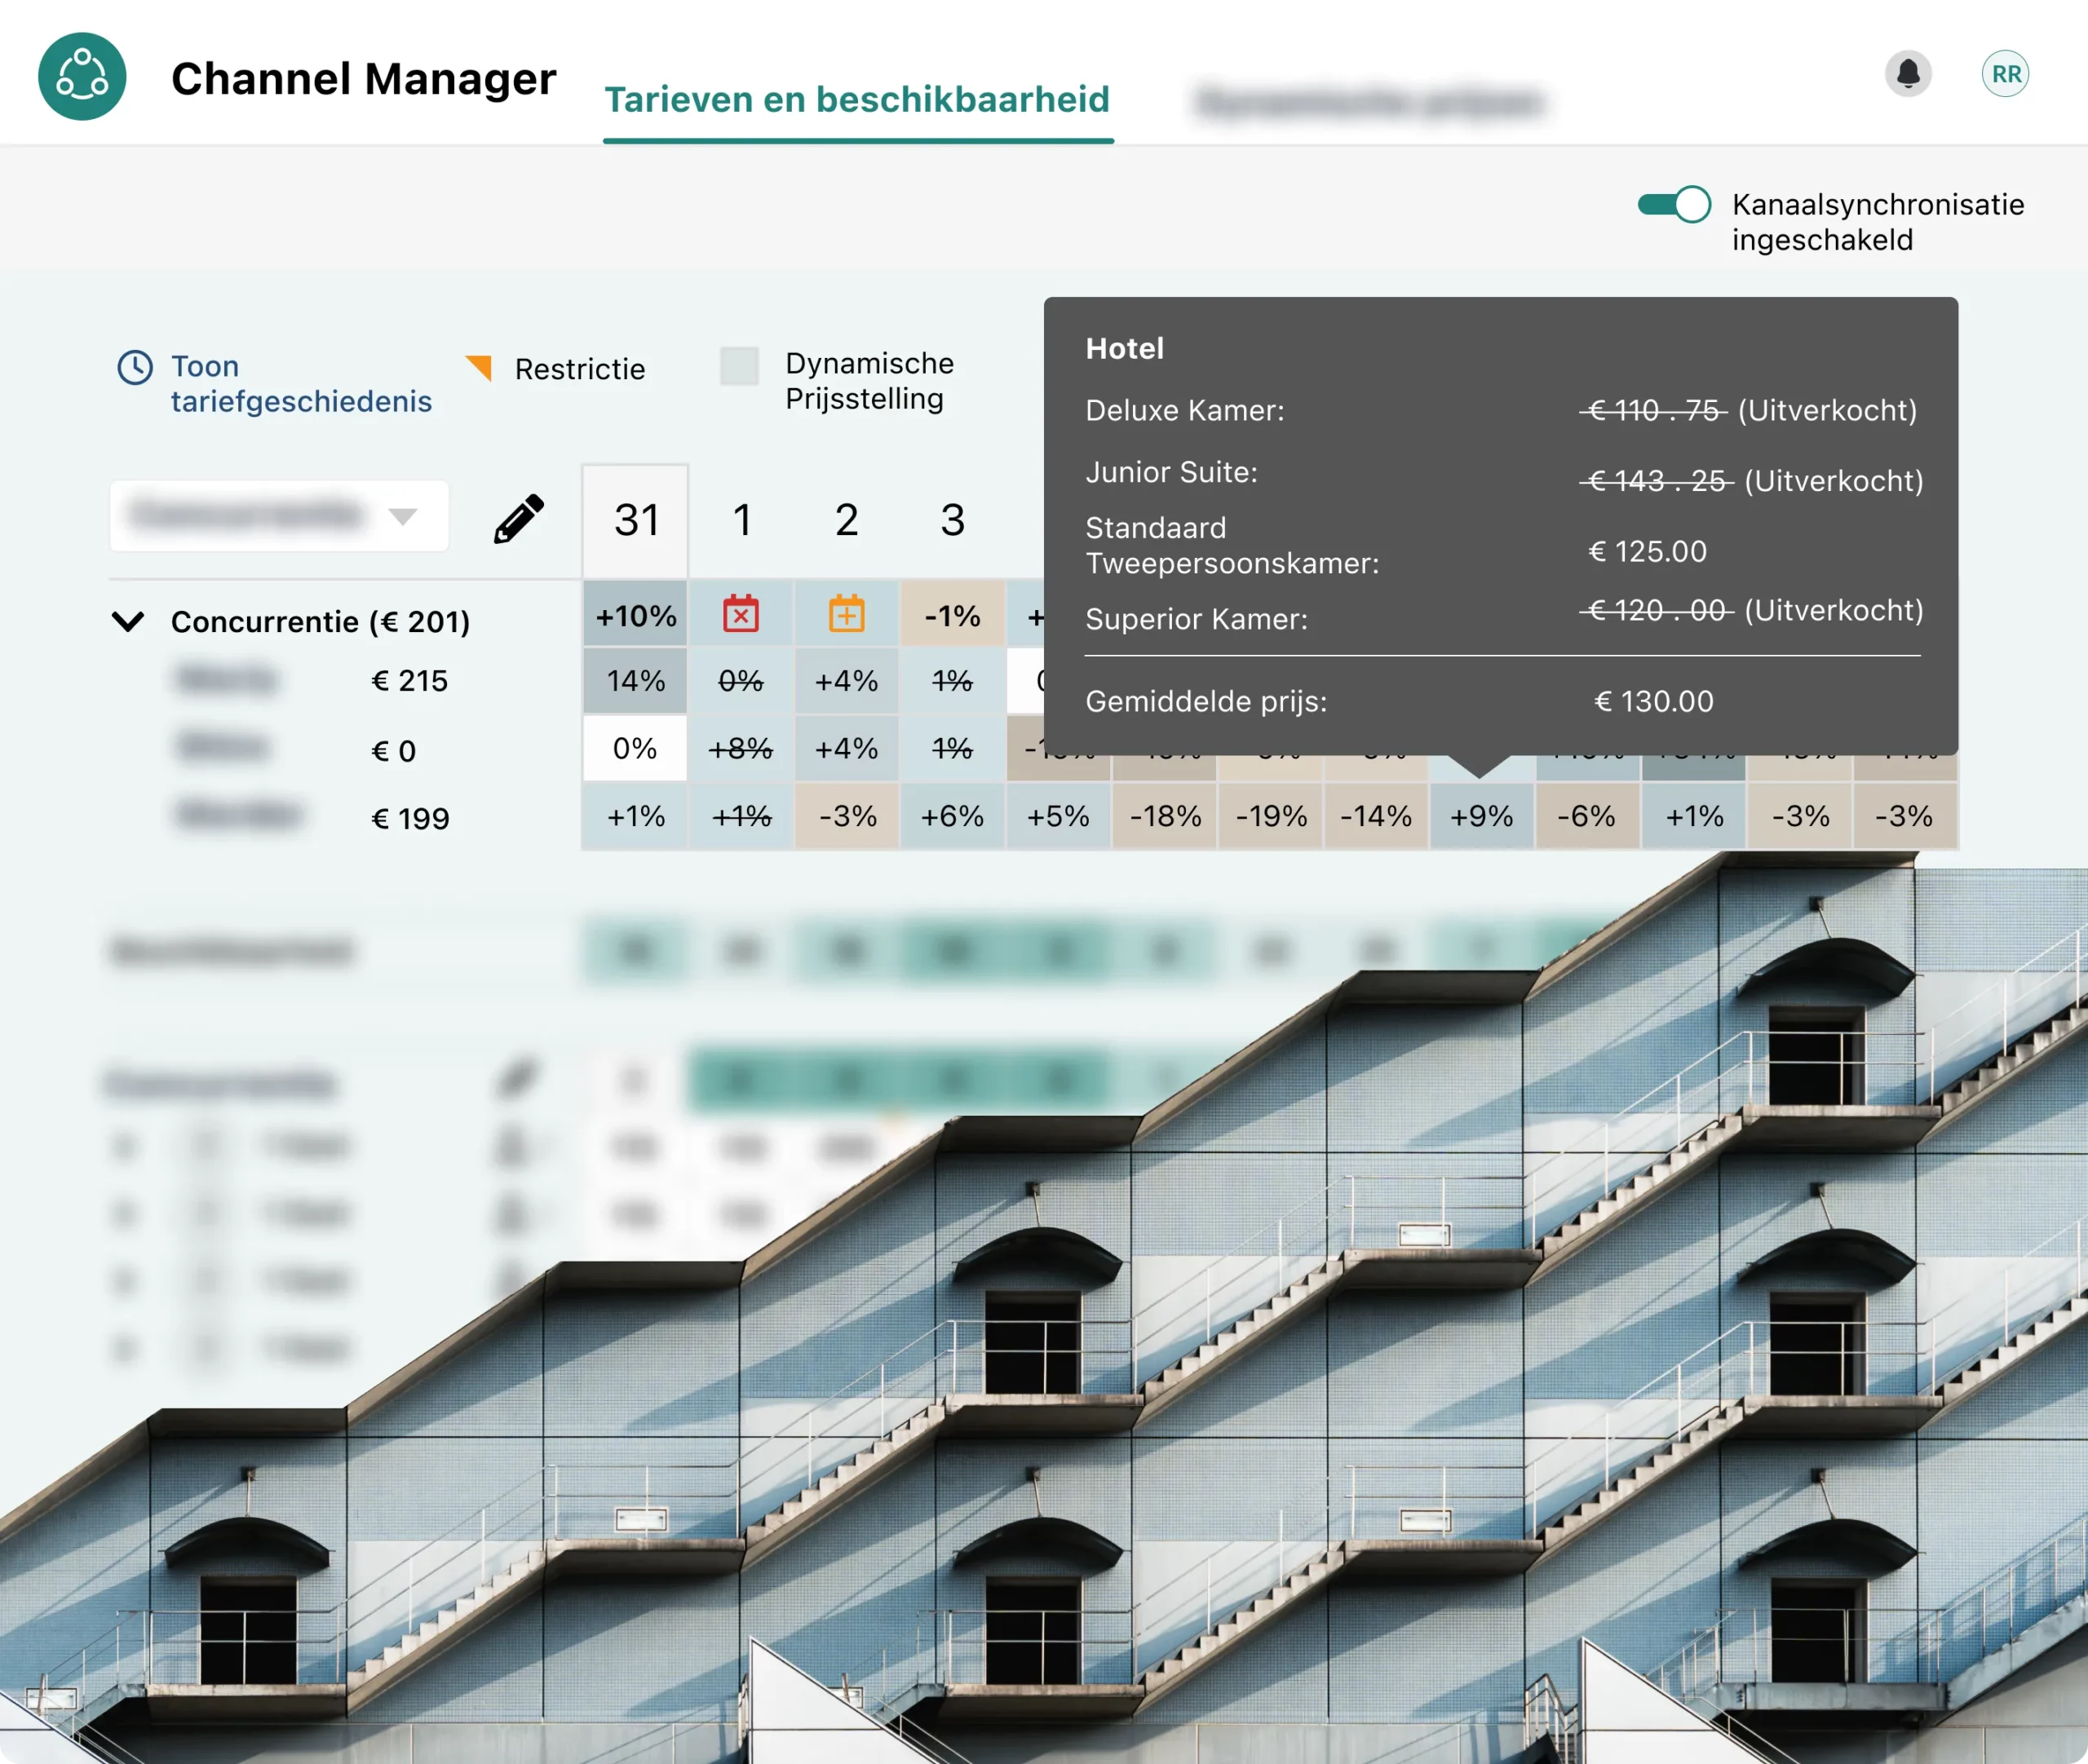Click the +6% cell in bottom row
This screenshot has height=1764, width=2088.
953,816
